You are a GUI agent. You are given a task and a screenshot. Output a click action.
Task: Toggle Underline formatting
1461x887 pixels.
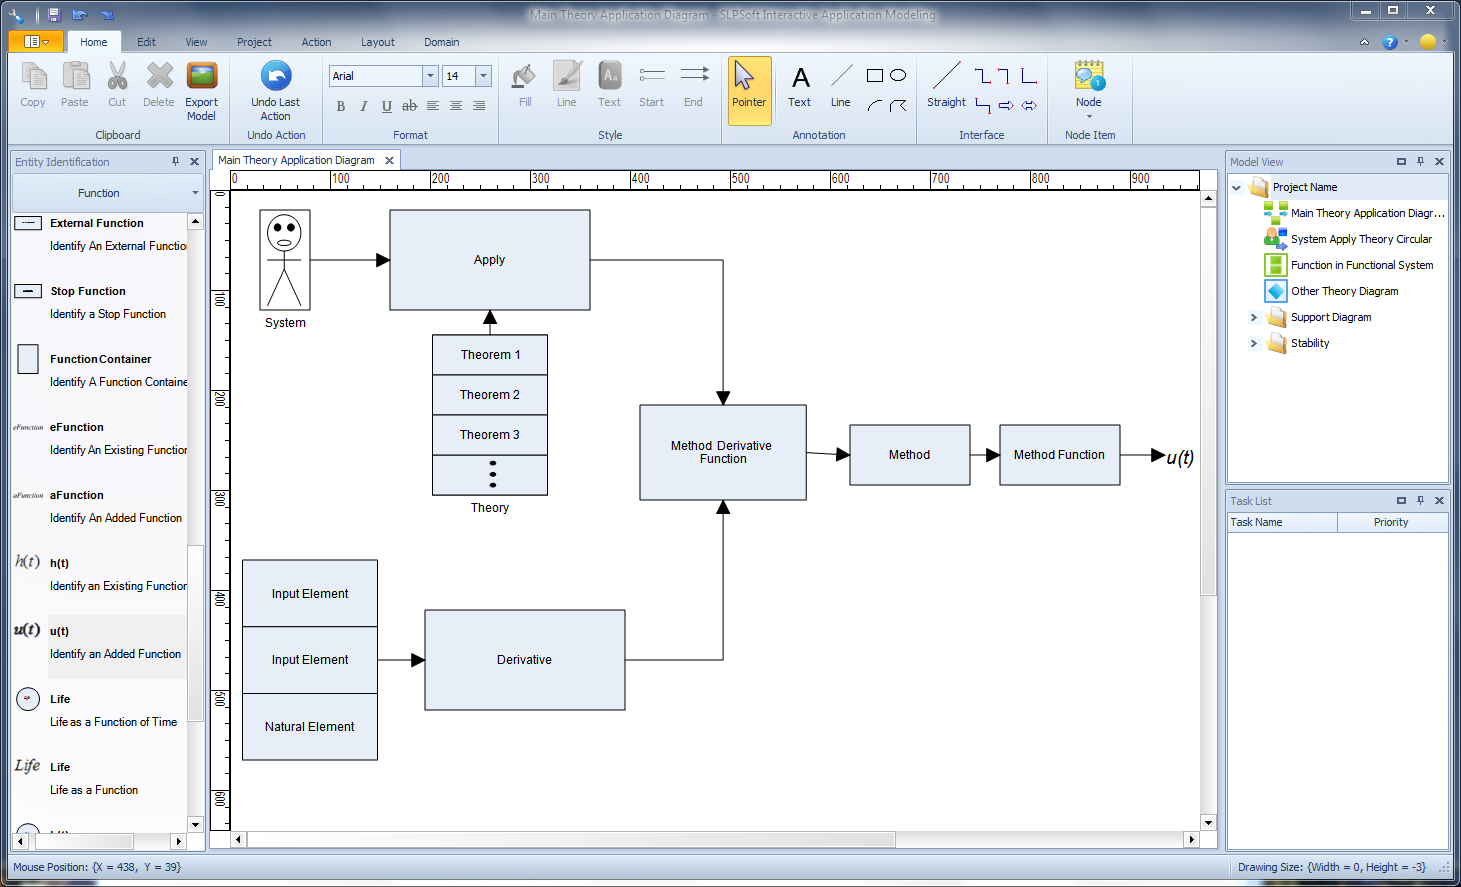tap(387, 106)
